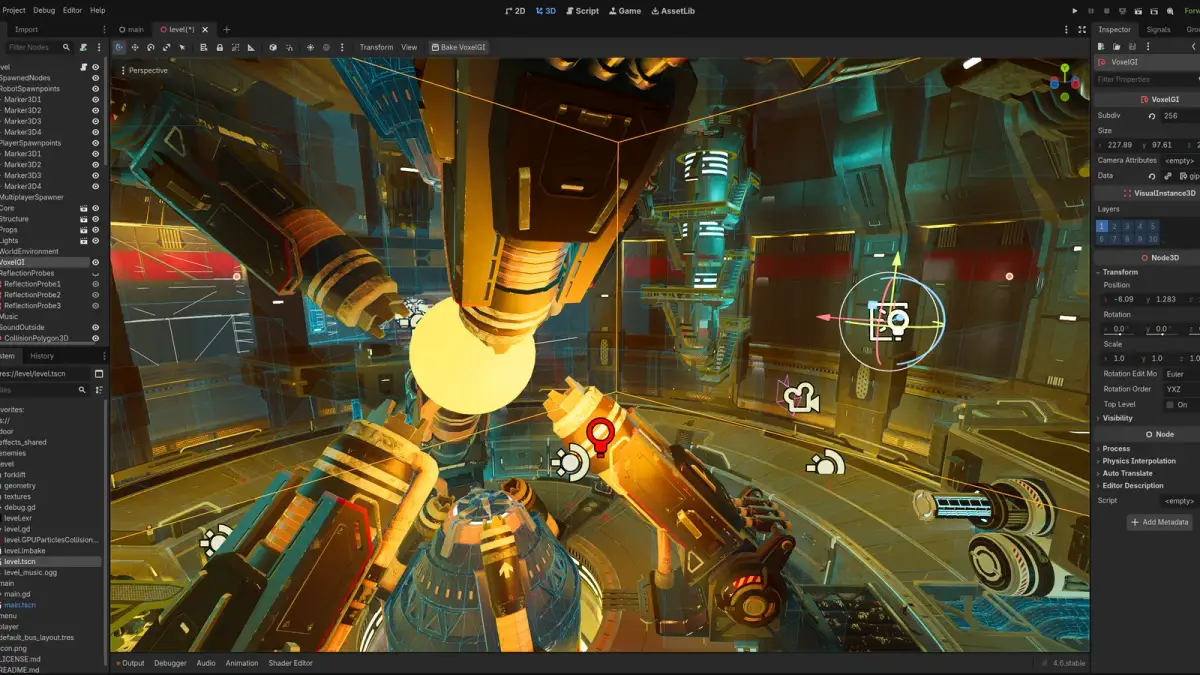Toggle Use Local Space cube icon
This screenshot has width=1200, height=675.
[273, 47]
